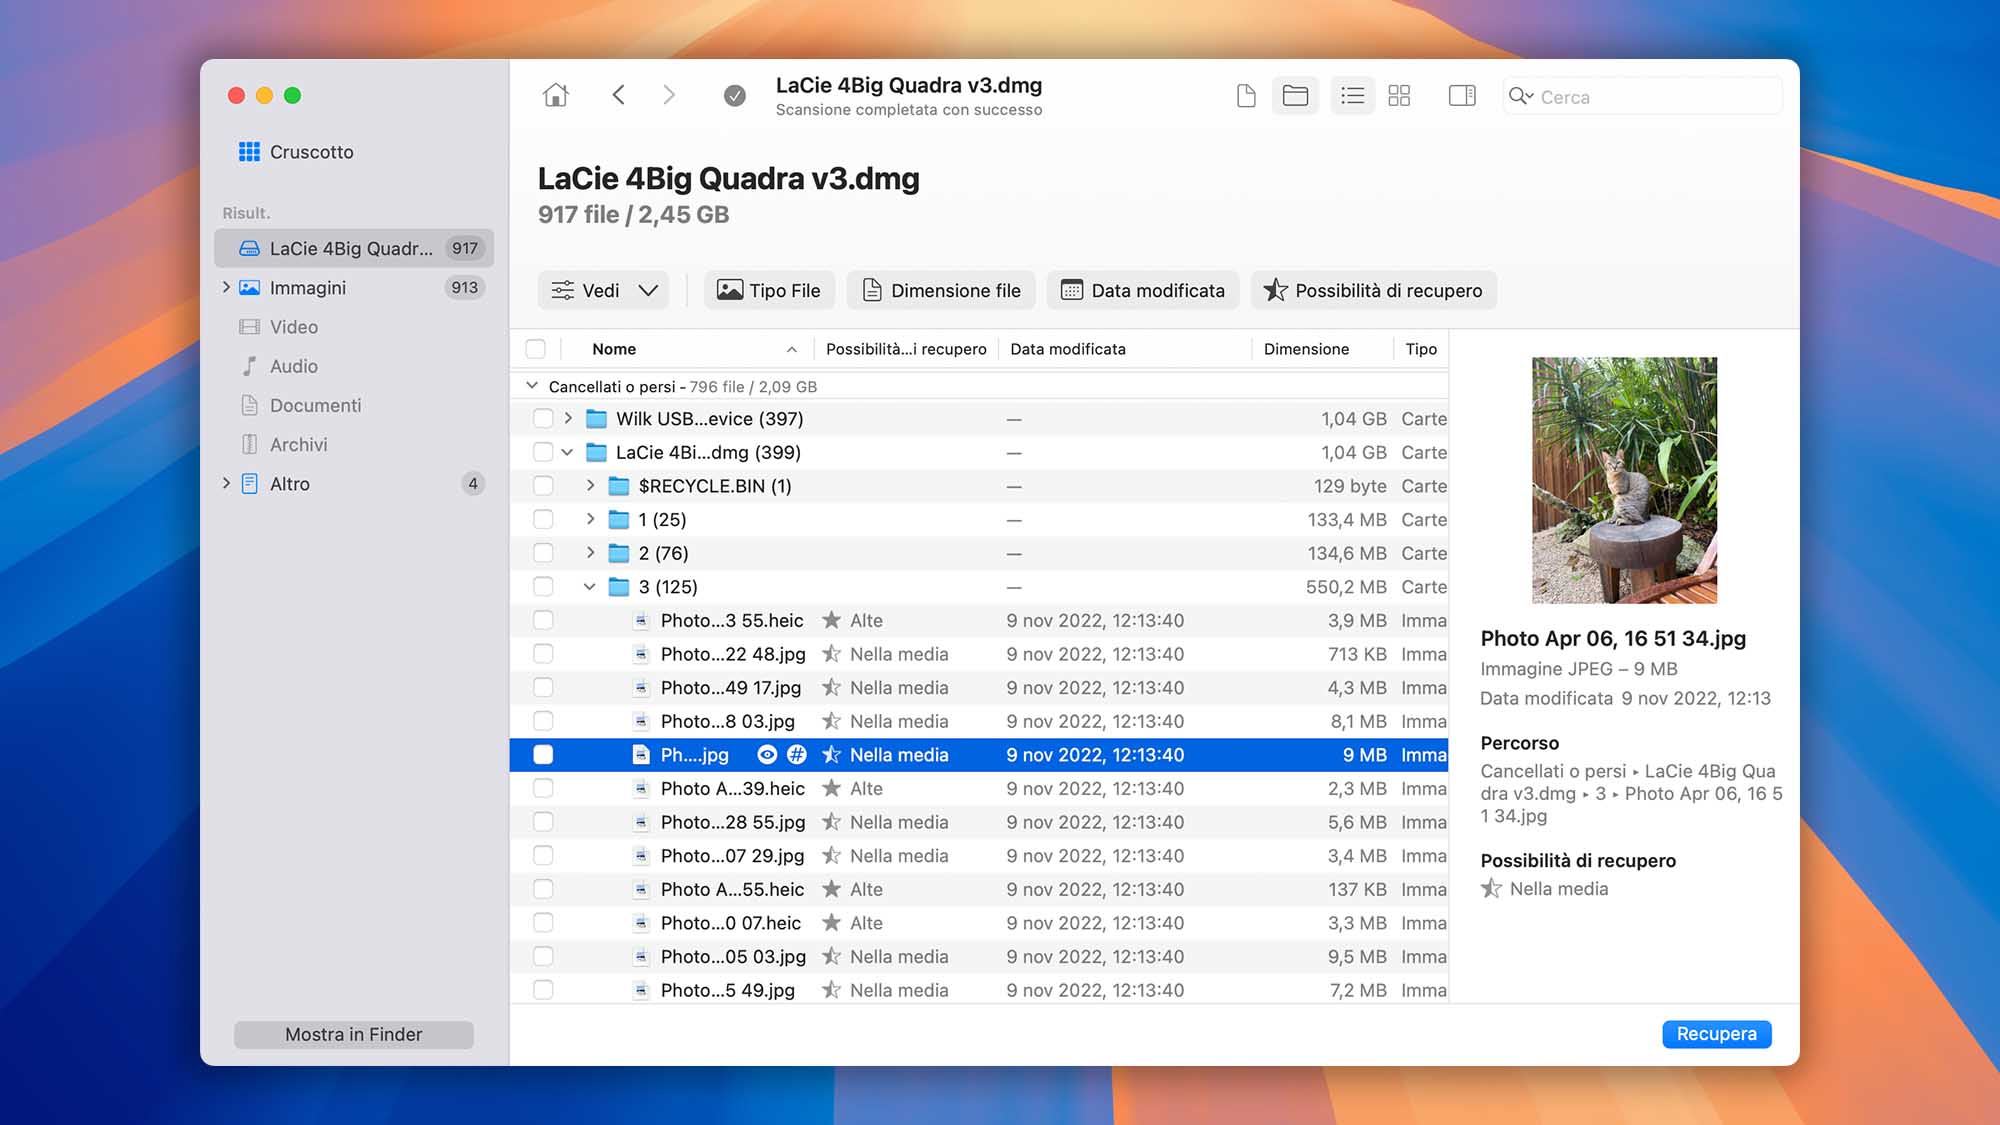This screenshot has height=1125, width=2000.
Task: Select the list view icon
Action: point(1352,96)
